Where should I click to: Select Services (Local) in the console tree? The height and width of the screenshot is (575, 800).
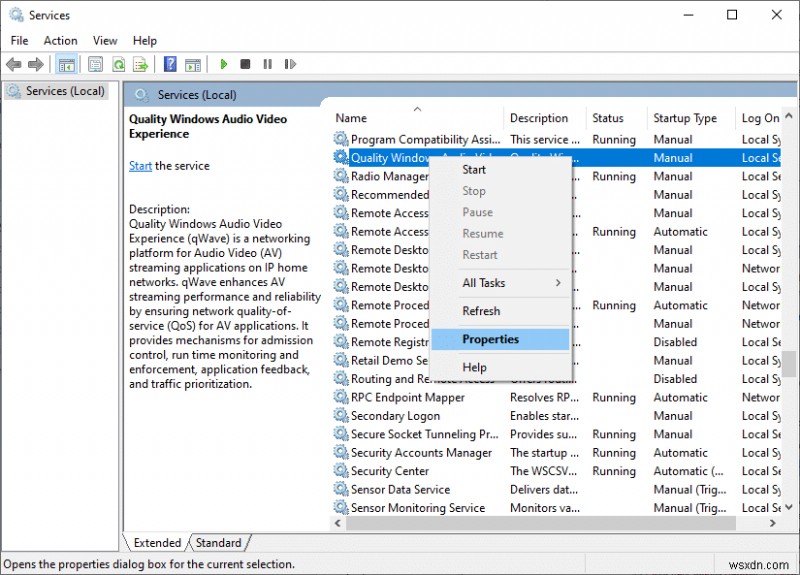pyautogui.click(x=64, y=91)
